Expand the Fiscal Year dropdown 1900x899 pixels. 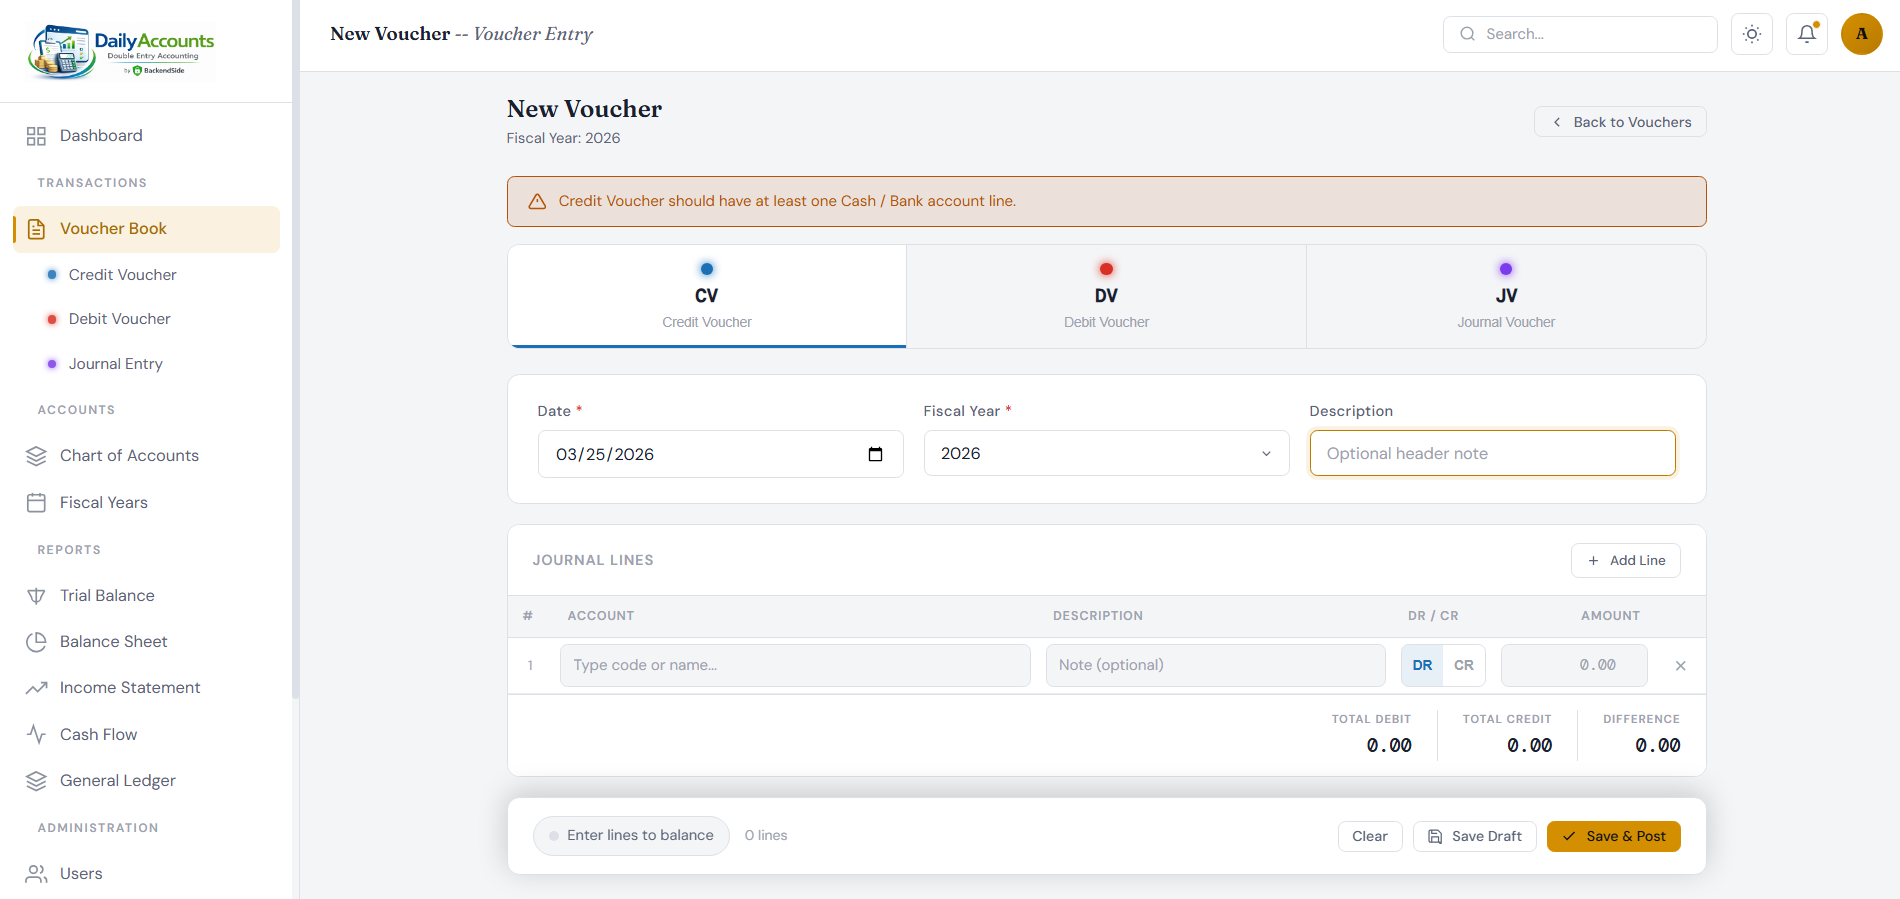[1106, 454]
